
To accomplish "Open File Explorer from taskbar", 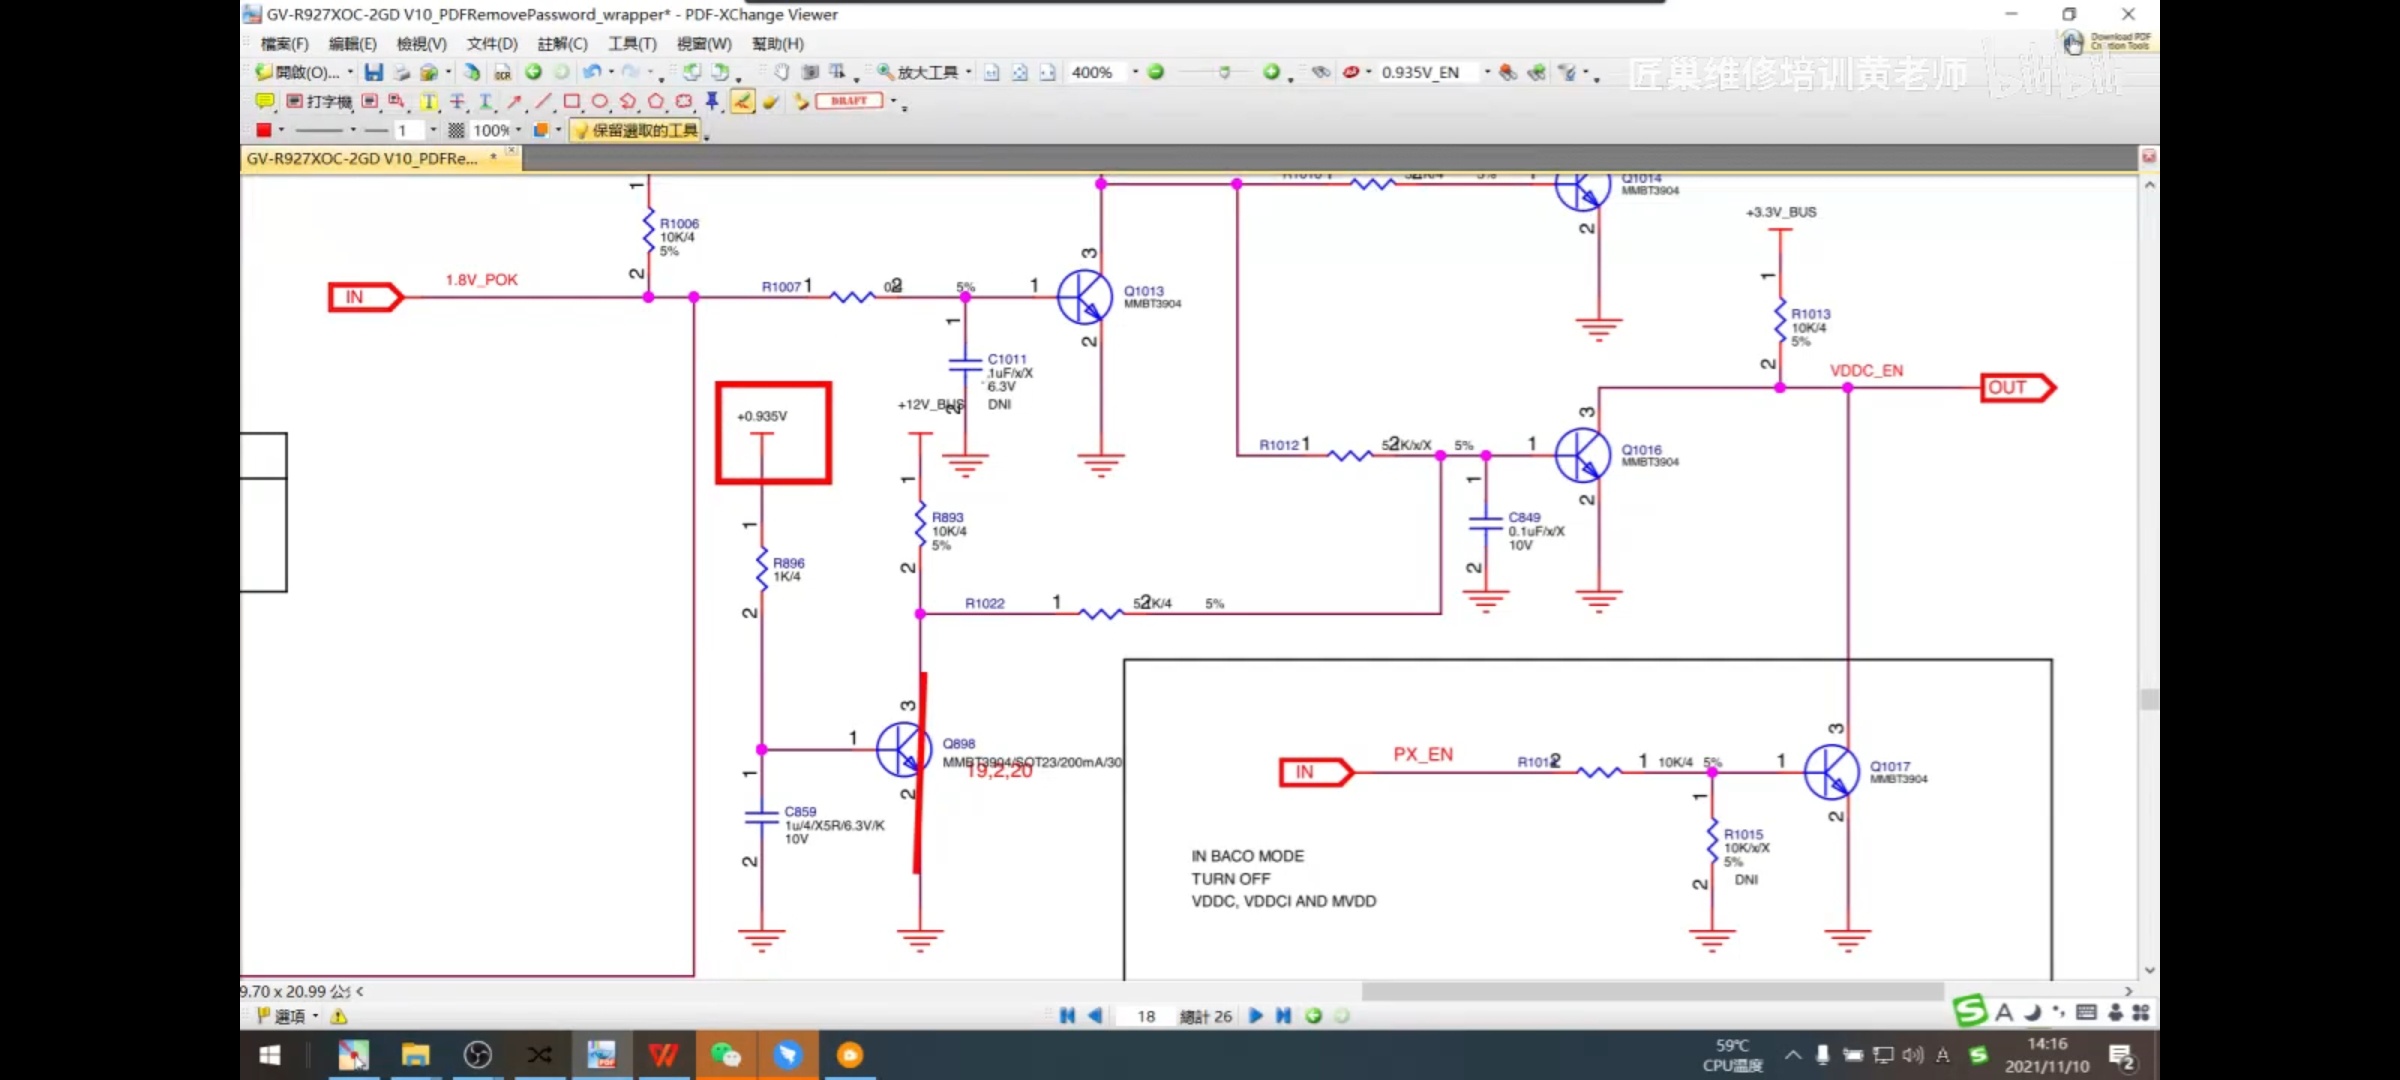I will click(x=415, y=1055).
